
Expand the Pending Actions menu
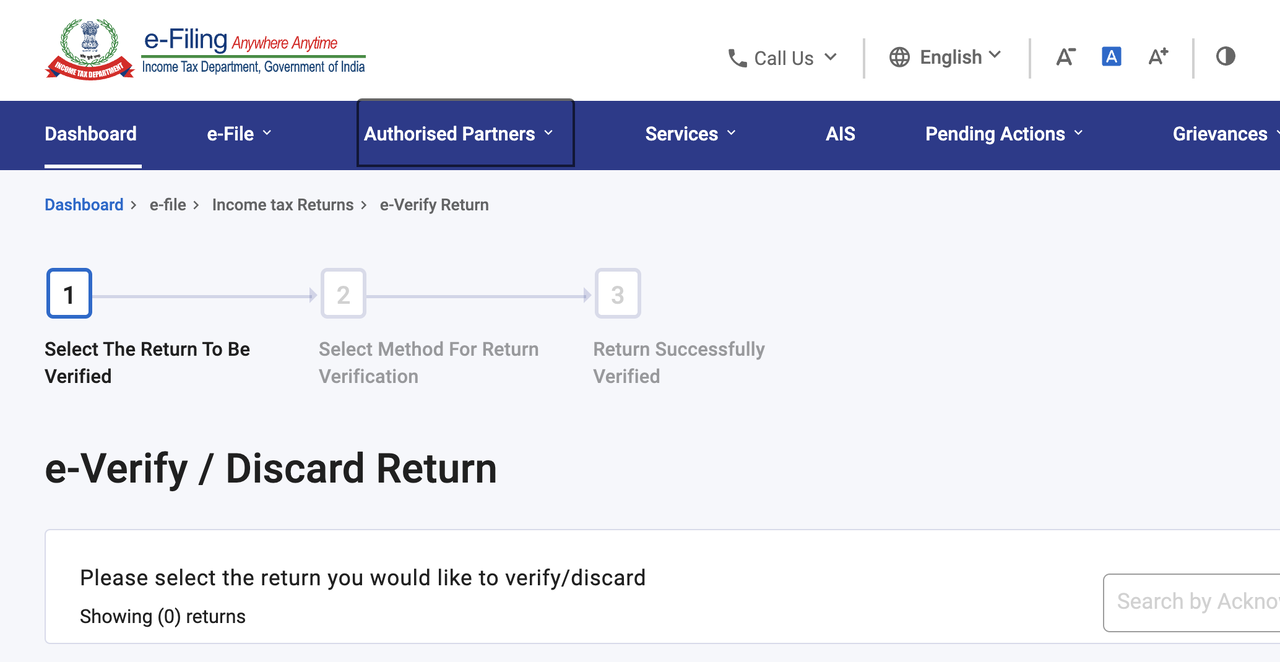pyautogui.click(x=1004, y=134)
